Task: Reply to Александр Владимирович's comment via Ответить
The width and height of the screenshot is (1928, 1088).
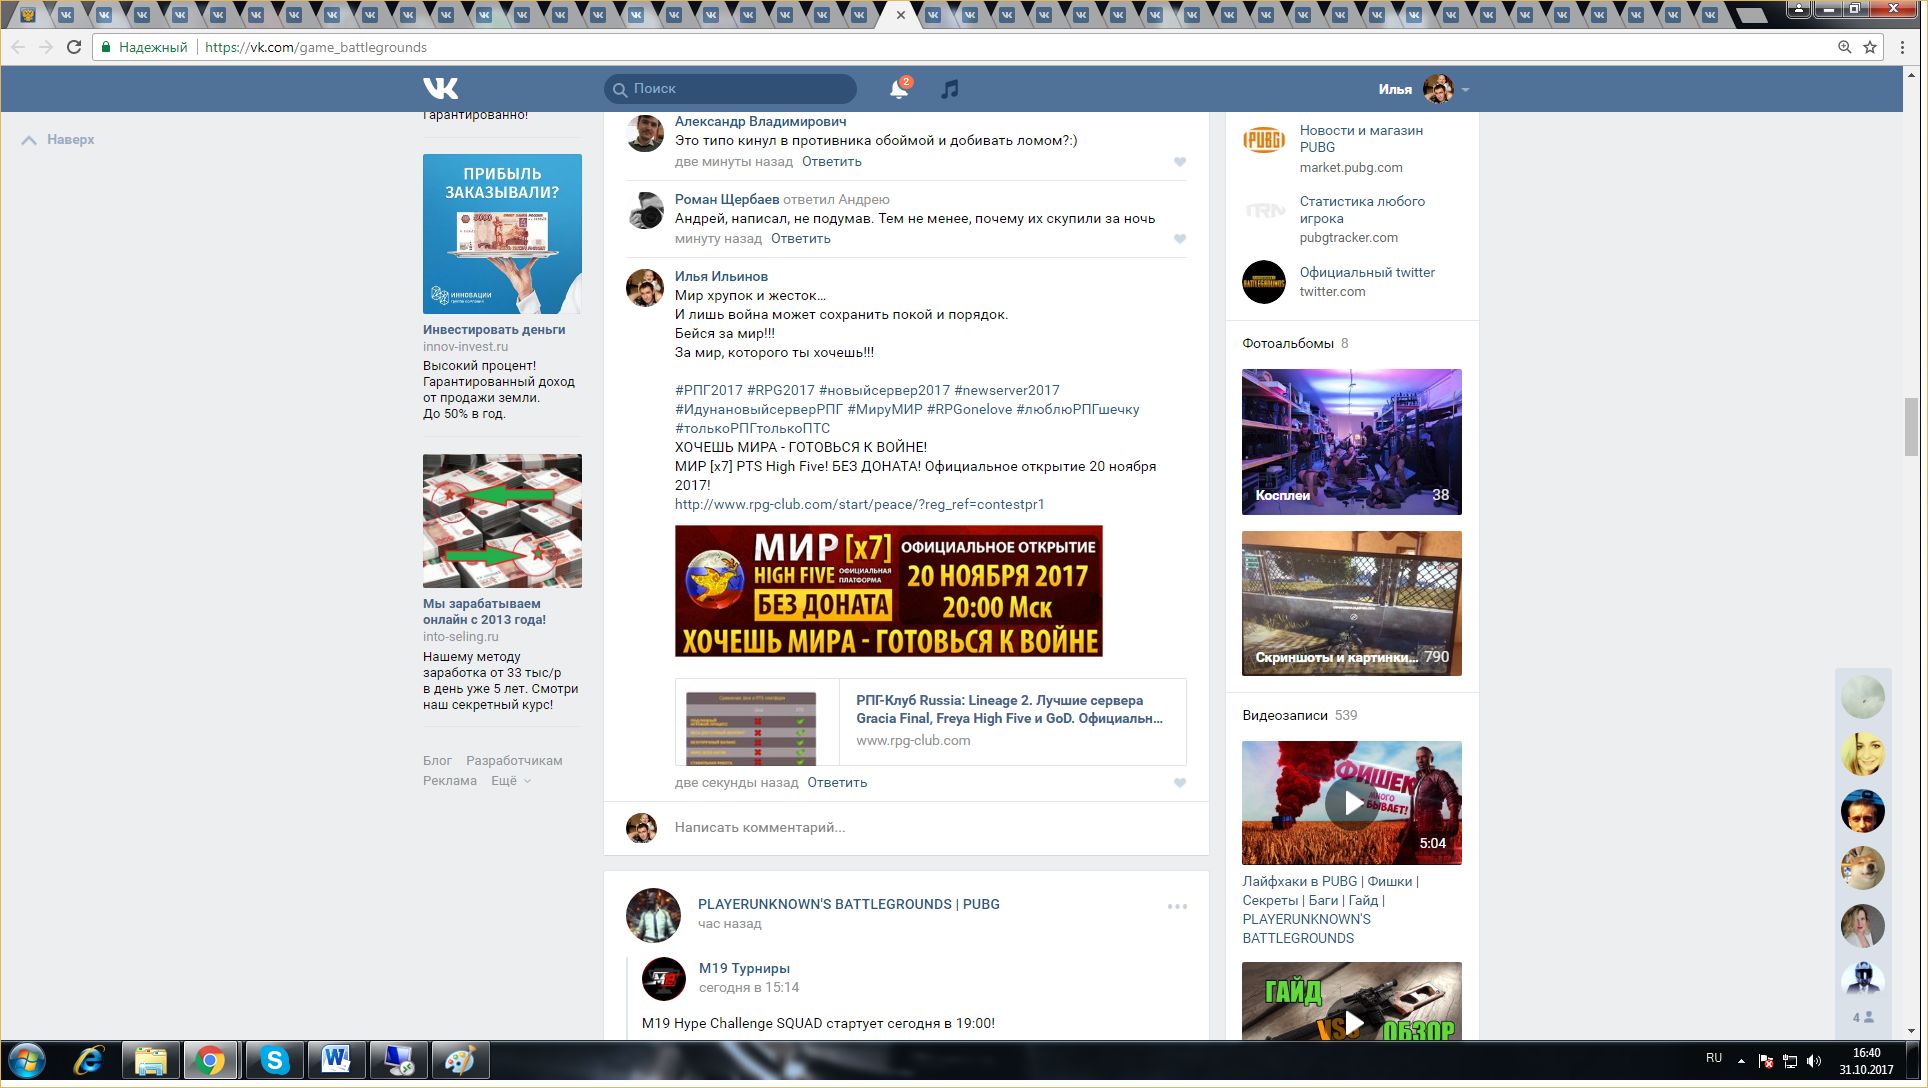Action: point(832,161)
